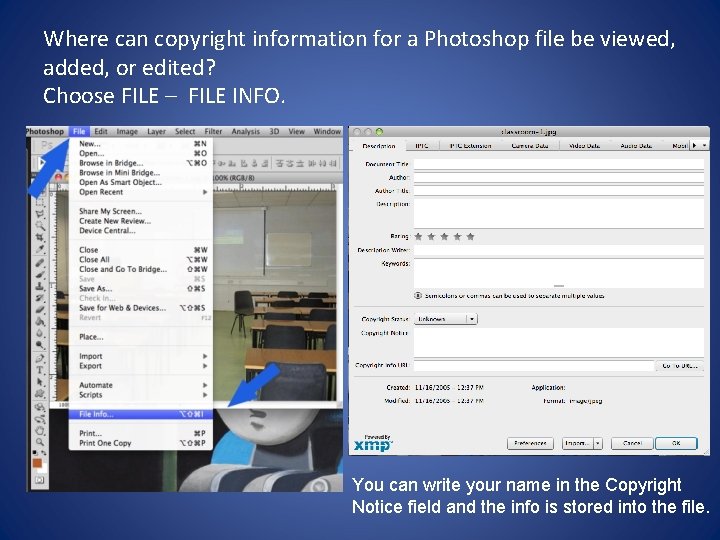Viewport: 720px width, 540px height.
Task: Select the Lasso tool in Photoshop toolbar
Action: pyautogui.click(x=40, y=214)
